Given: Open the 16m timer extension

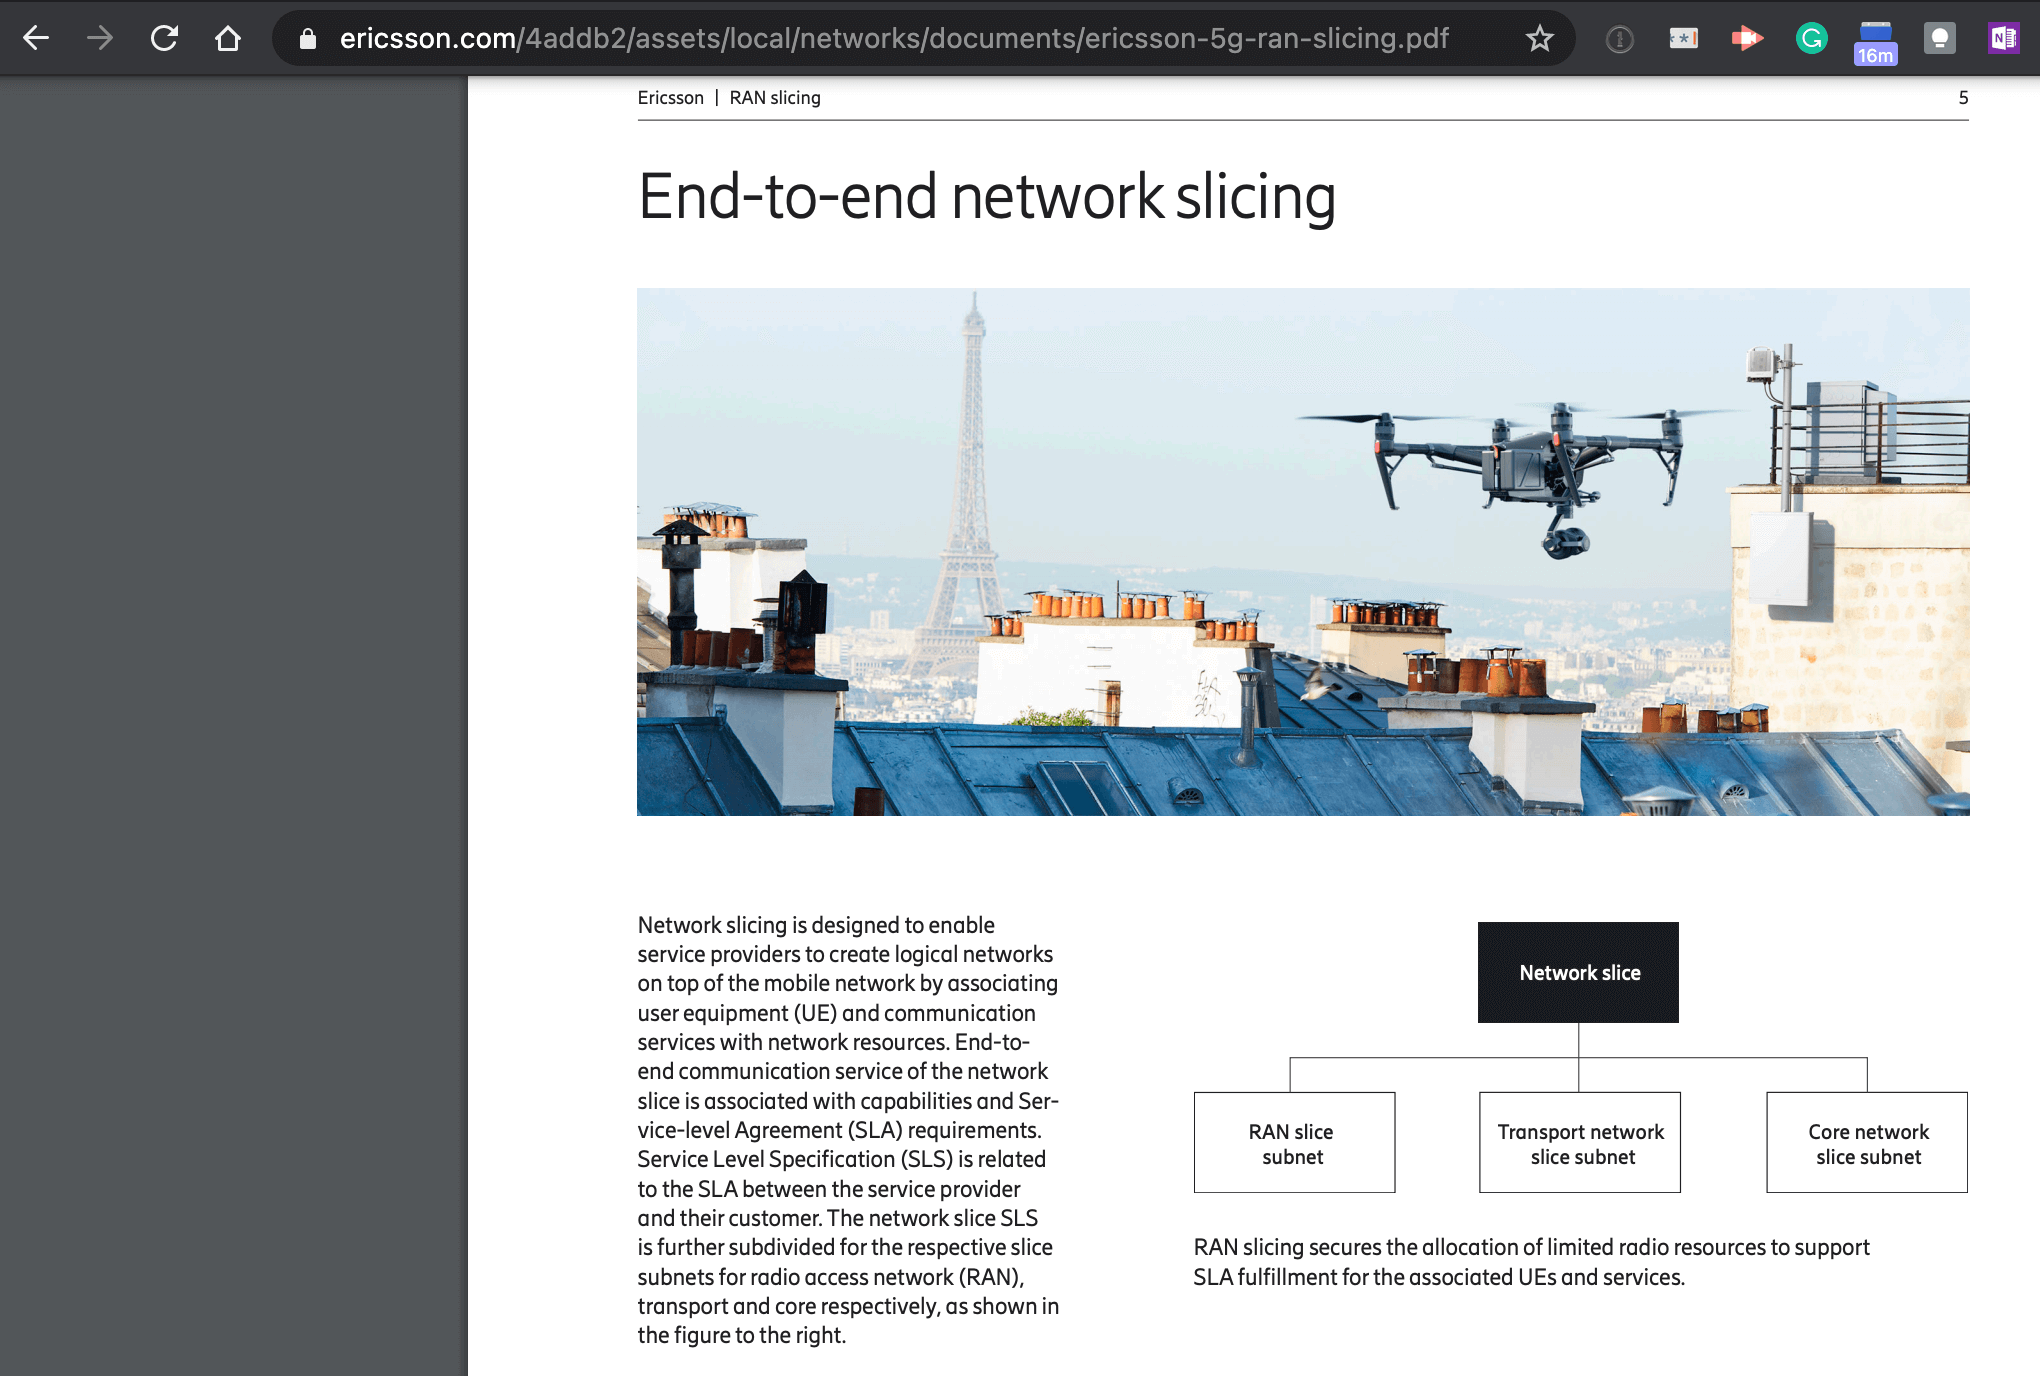Looking at the screenshot, I should [x=1875, y=43].
